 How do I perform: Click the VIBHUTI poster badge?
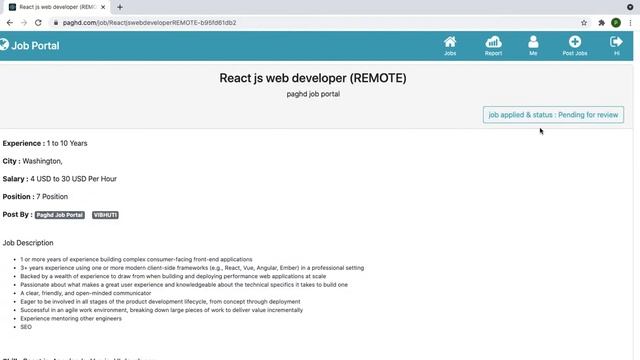click(105, 215)
